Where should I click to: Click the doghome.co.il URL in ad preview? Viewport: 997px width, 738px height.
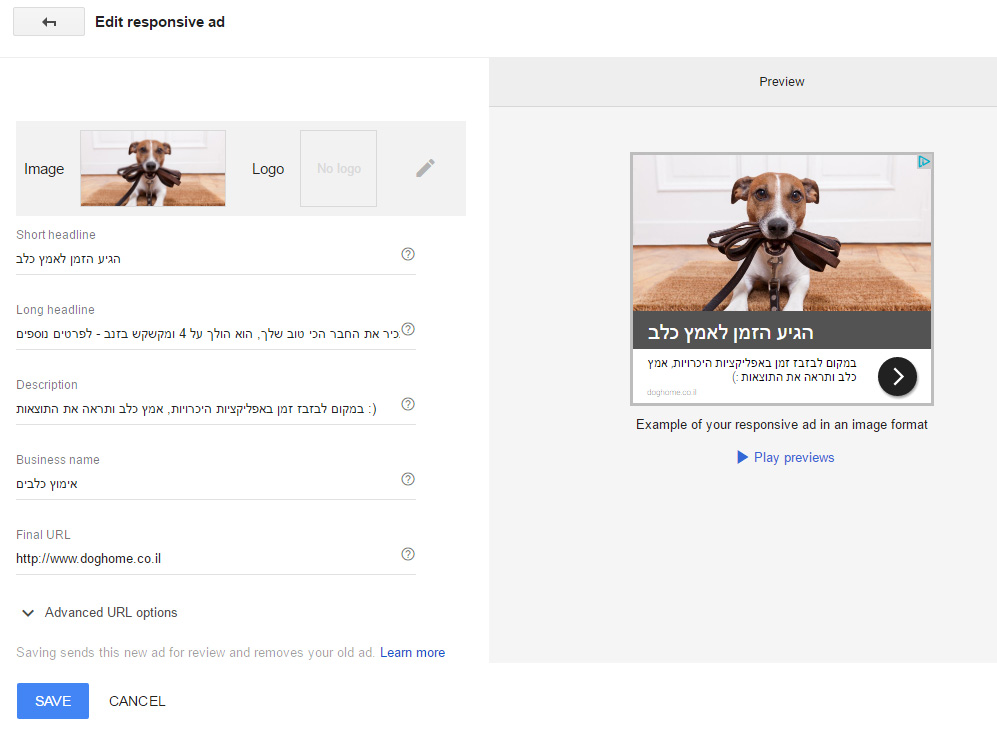pos(672,392)
